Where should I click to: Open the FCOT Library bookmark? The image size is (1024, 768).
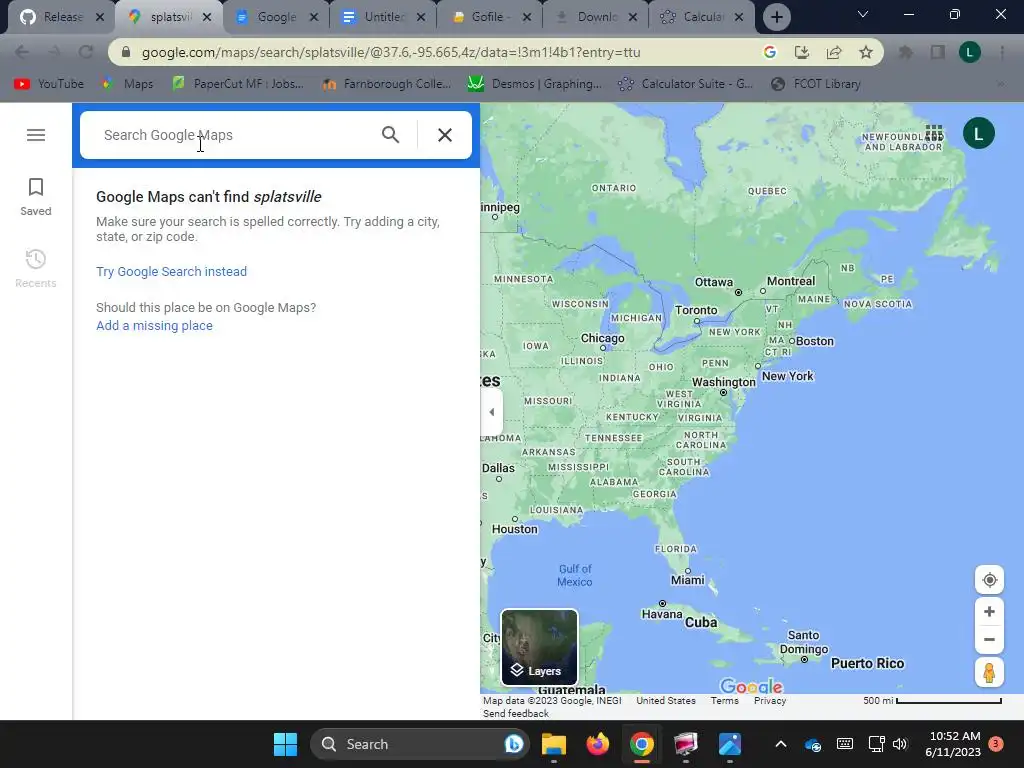pyautogui.click(x=816, y=84)
